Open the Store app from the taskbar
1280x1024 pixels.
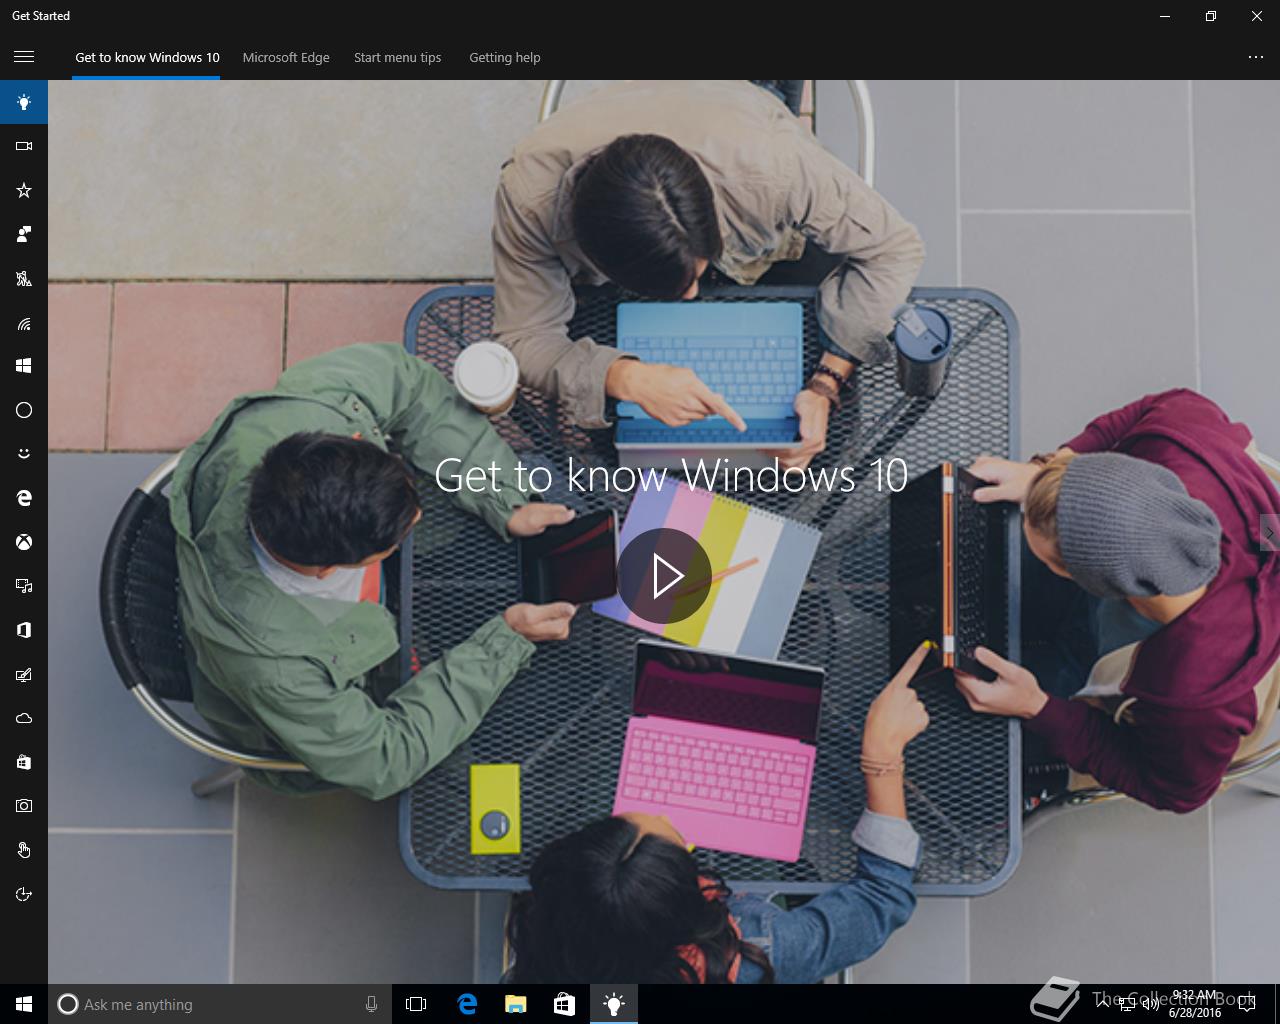pyautogui.click(x=565, y=1004)
